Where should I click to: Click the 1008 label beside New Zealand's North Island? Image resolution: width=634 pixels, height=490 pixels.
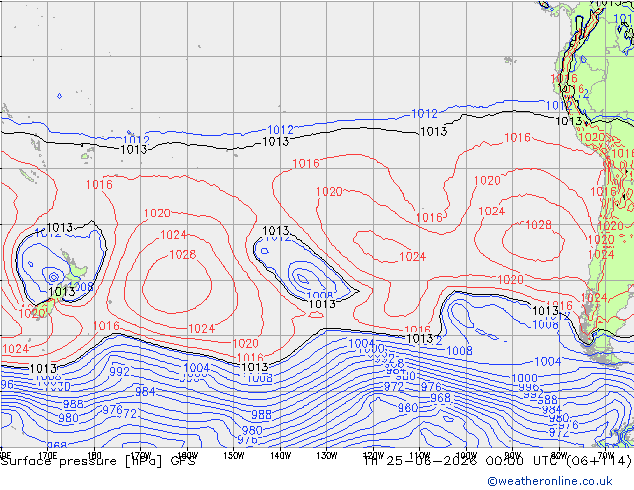pyautogui.click(x=84, y=287)
